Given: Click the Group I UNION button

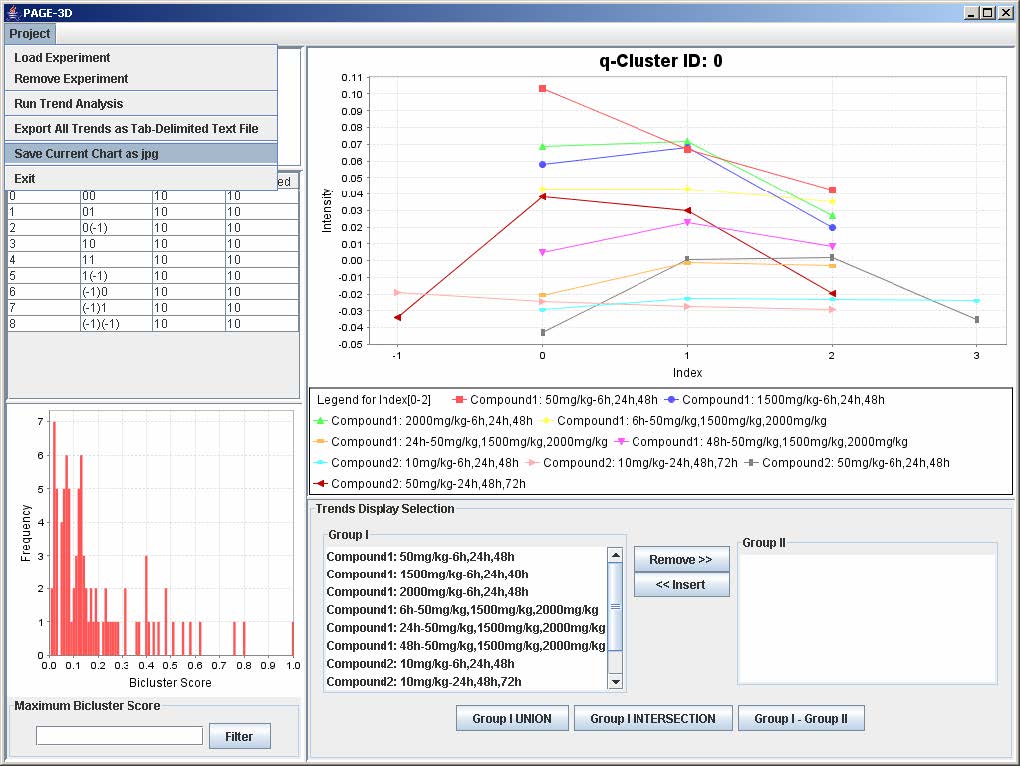Looking at the screenshot, I should (512, 718).
